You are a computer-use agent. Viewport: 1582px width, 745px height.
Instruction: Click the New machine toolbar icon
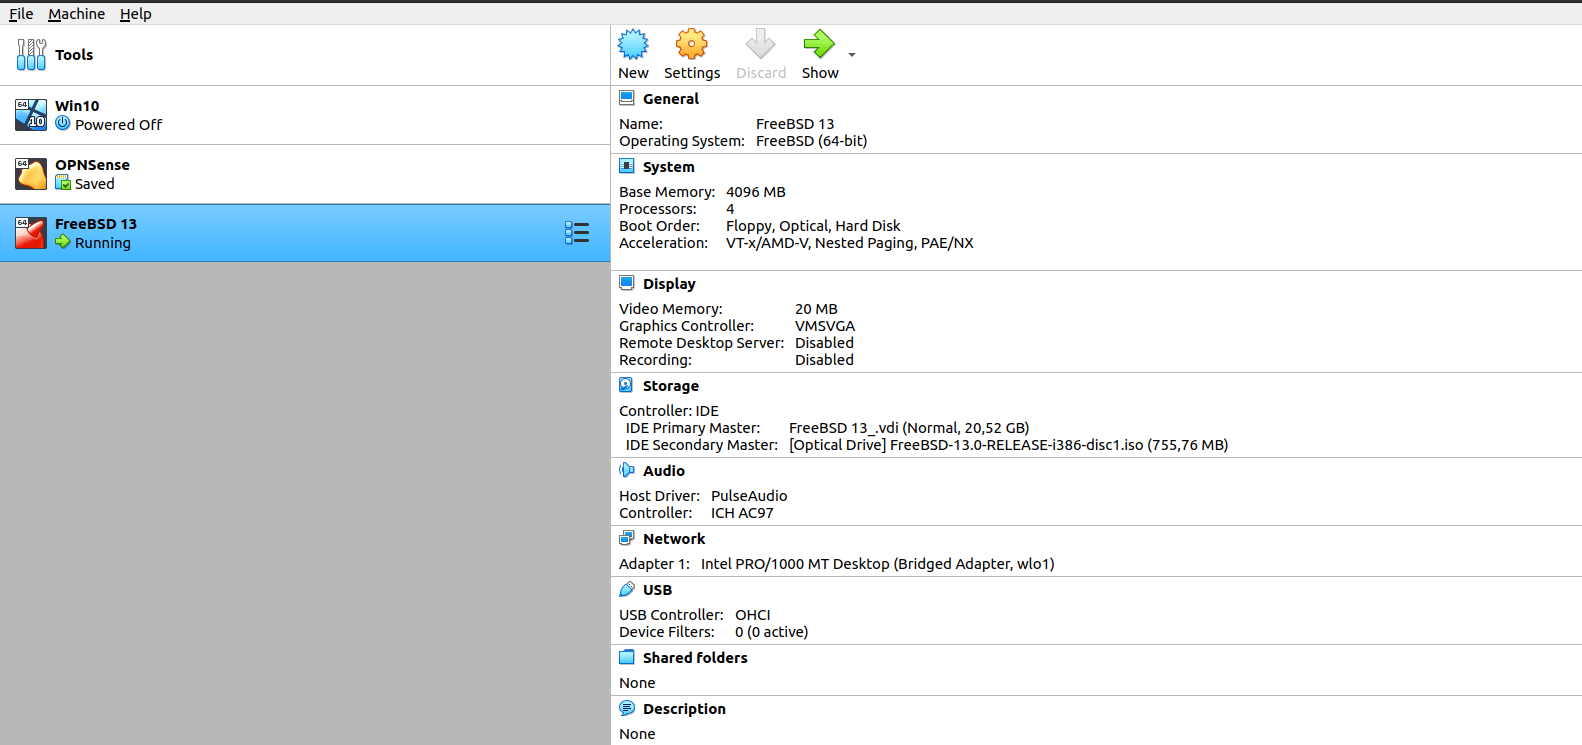tap(633, 44)
